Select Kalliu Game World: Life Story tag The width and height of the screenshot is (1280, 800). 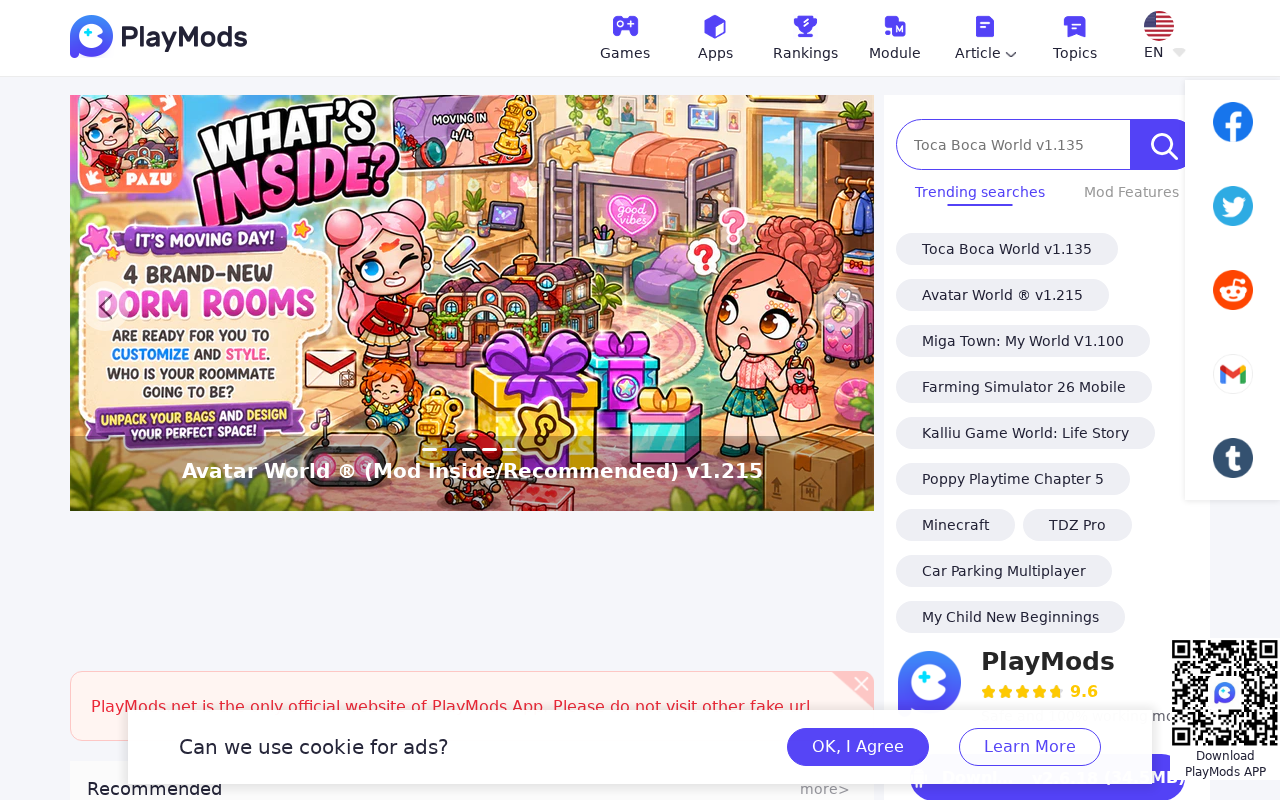(1025, 433)
